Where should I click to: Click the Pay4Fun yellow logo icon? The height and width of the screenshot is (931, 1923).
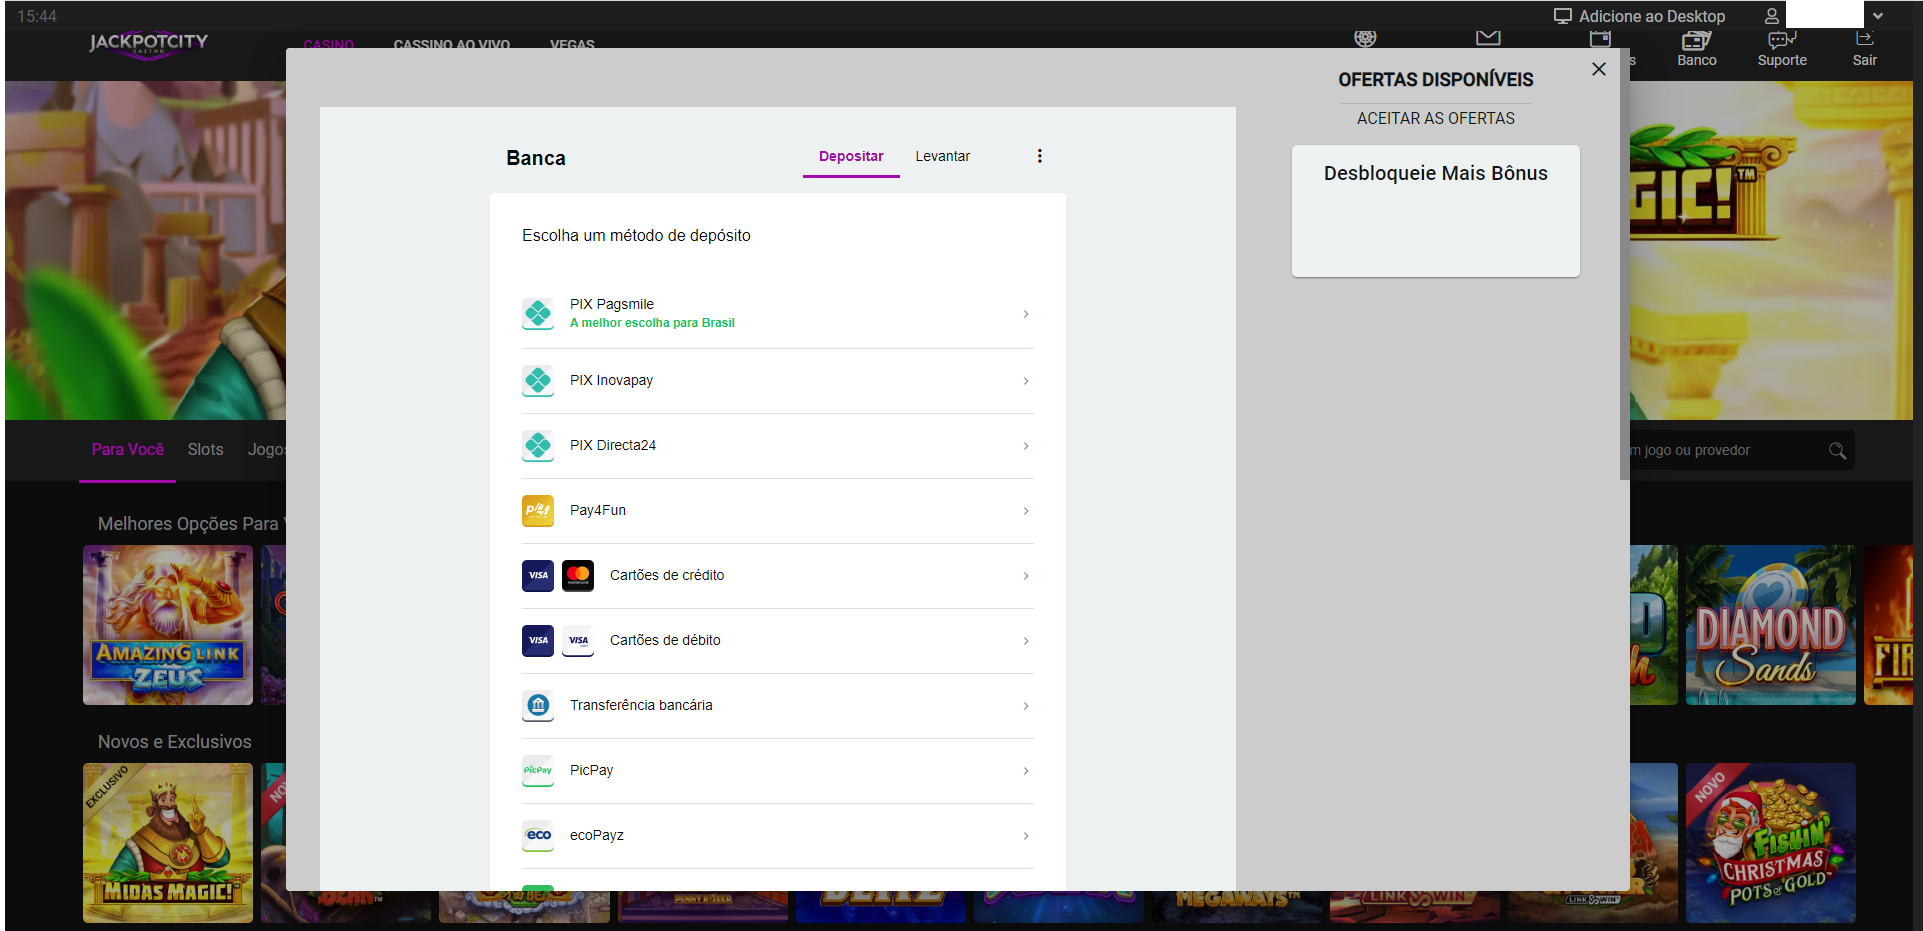[x=538, y=511]
